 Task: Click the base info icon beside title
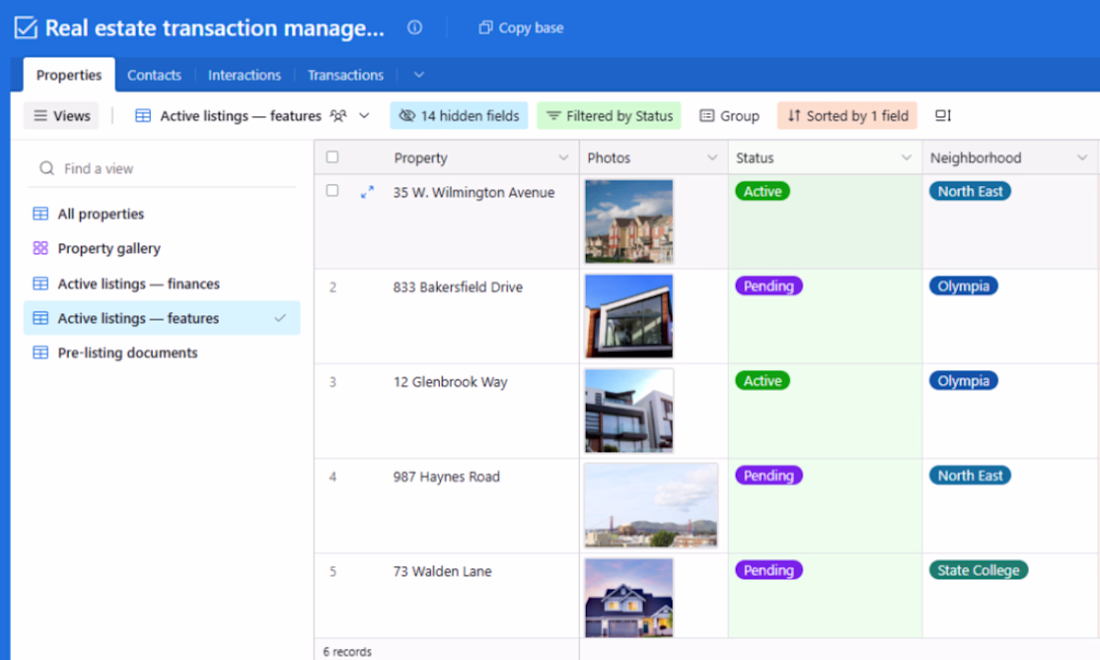pos(415,27)
